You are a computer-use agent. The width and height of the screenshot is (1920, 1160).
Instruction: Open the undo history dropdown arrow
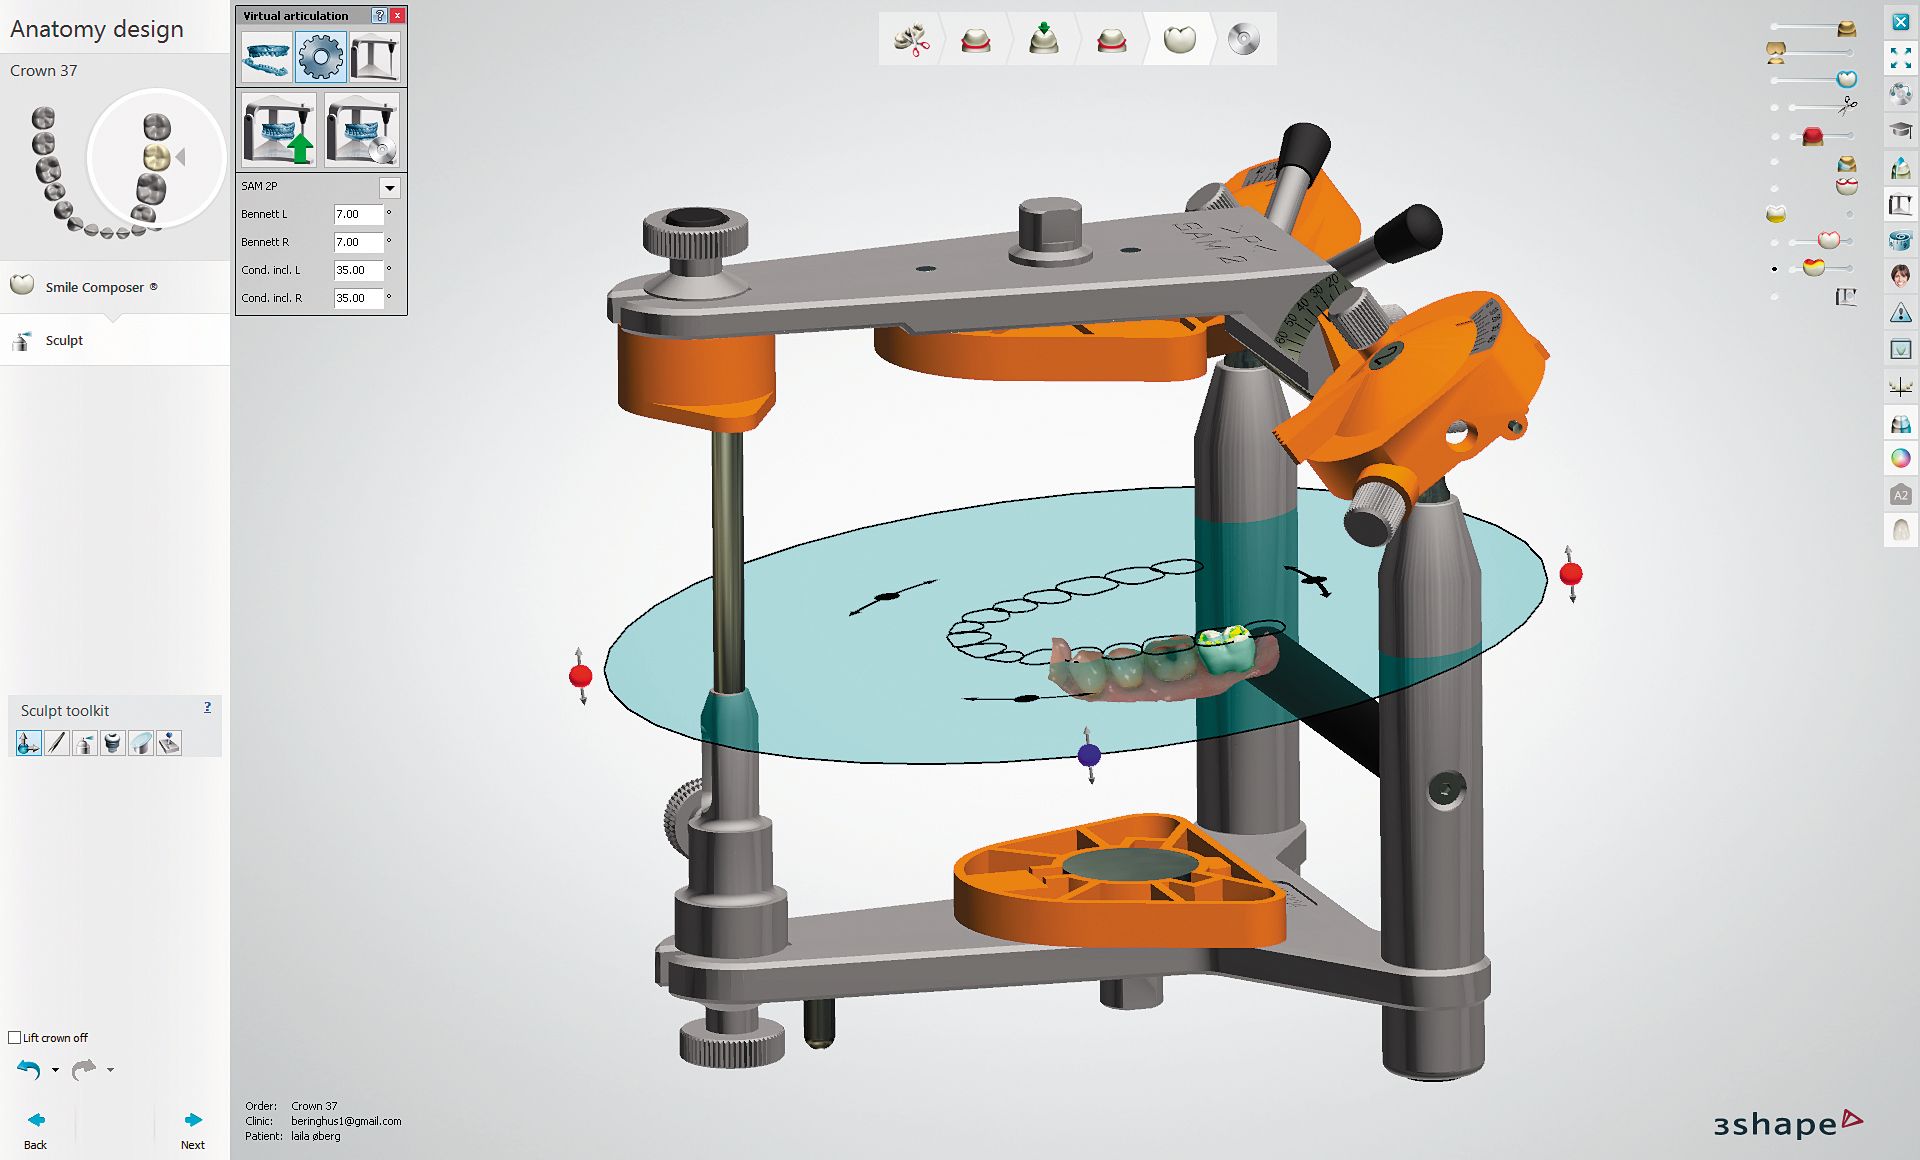pos(55,1070)
